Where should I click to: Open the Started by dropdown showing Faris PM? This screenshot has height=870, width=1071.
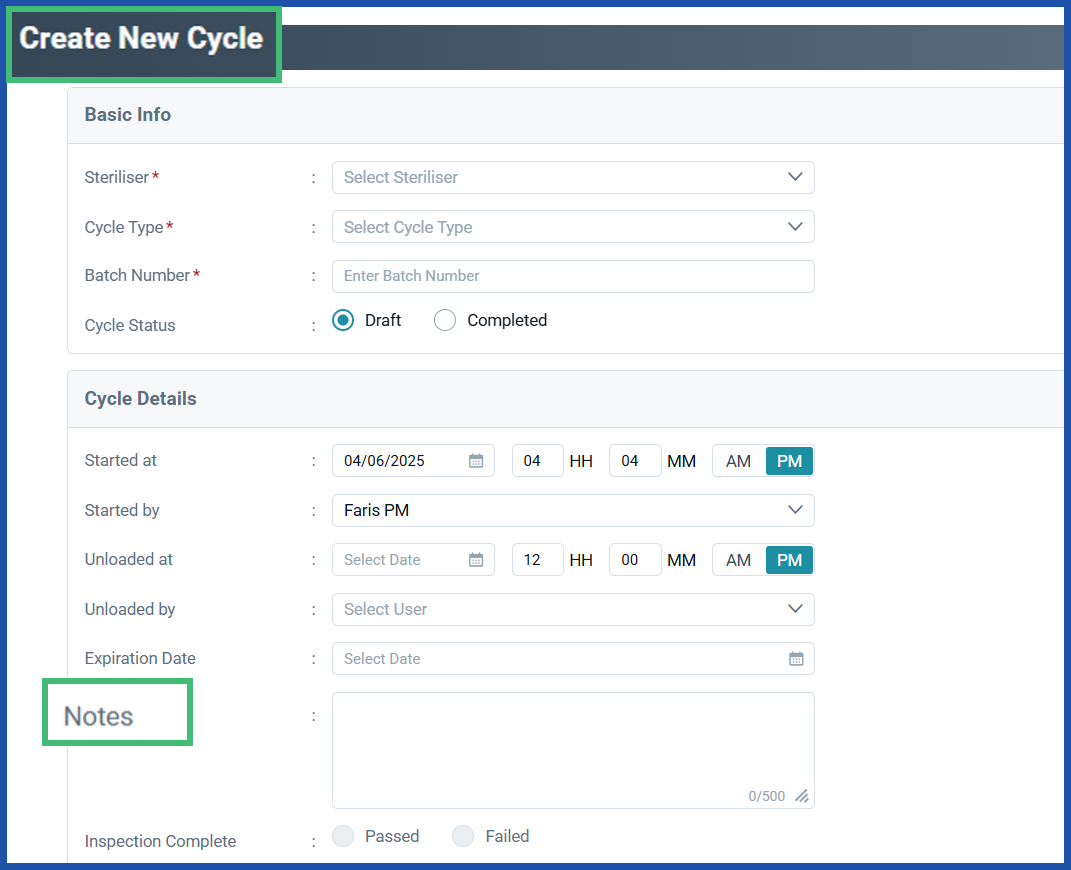point(573,510)
